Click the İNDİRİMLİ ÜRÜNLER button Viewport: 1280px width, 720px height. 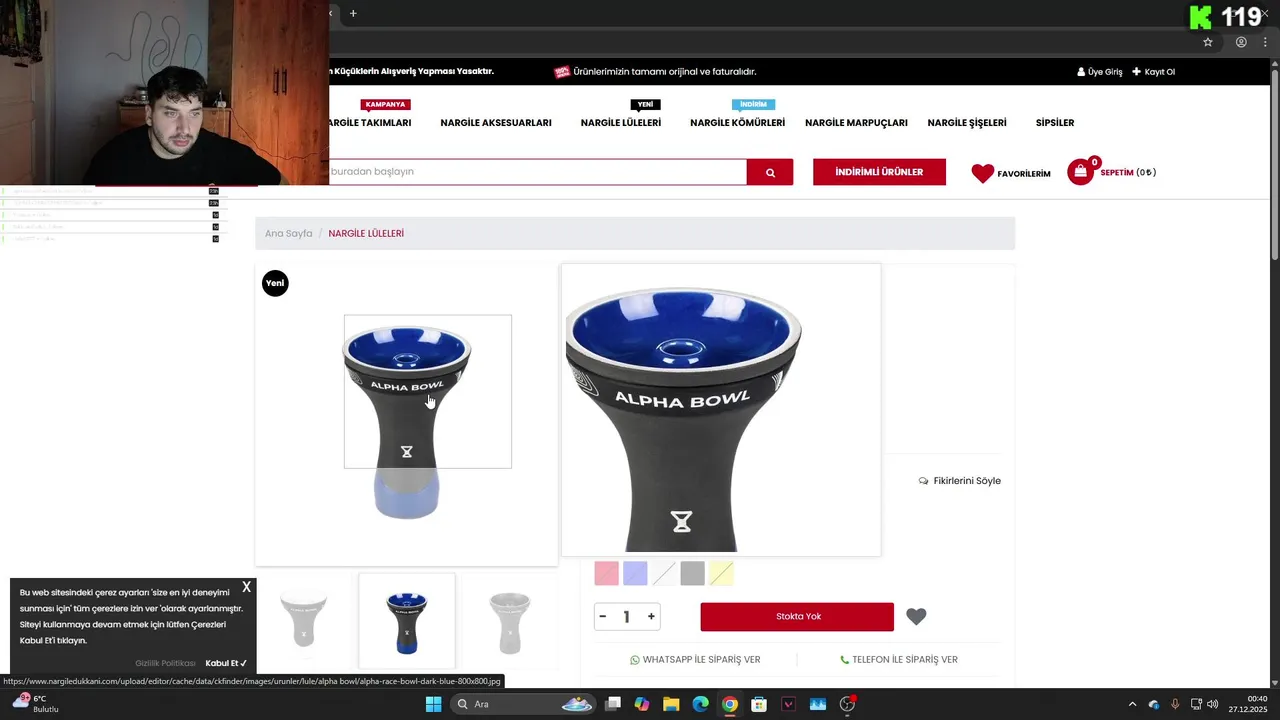coord(879,172)
